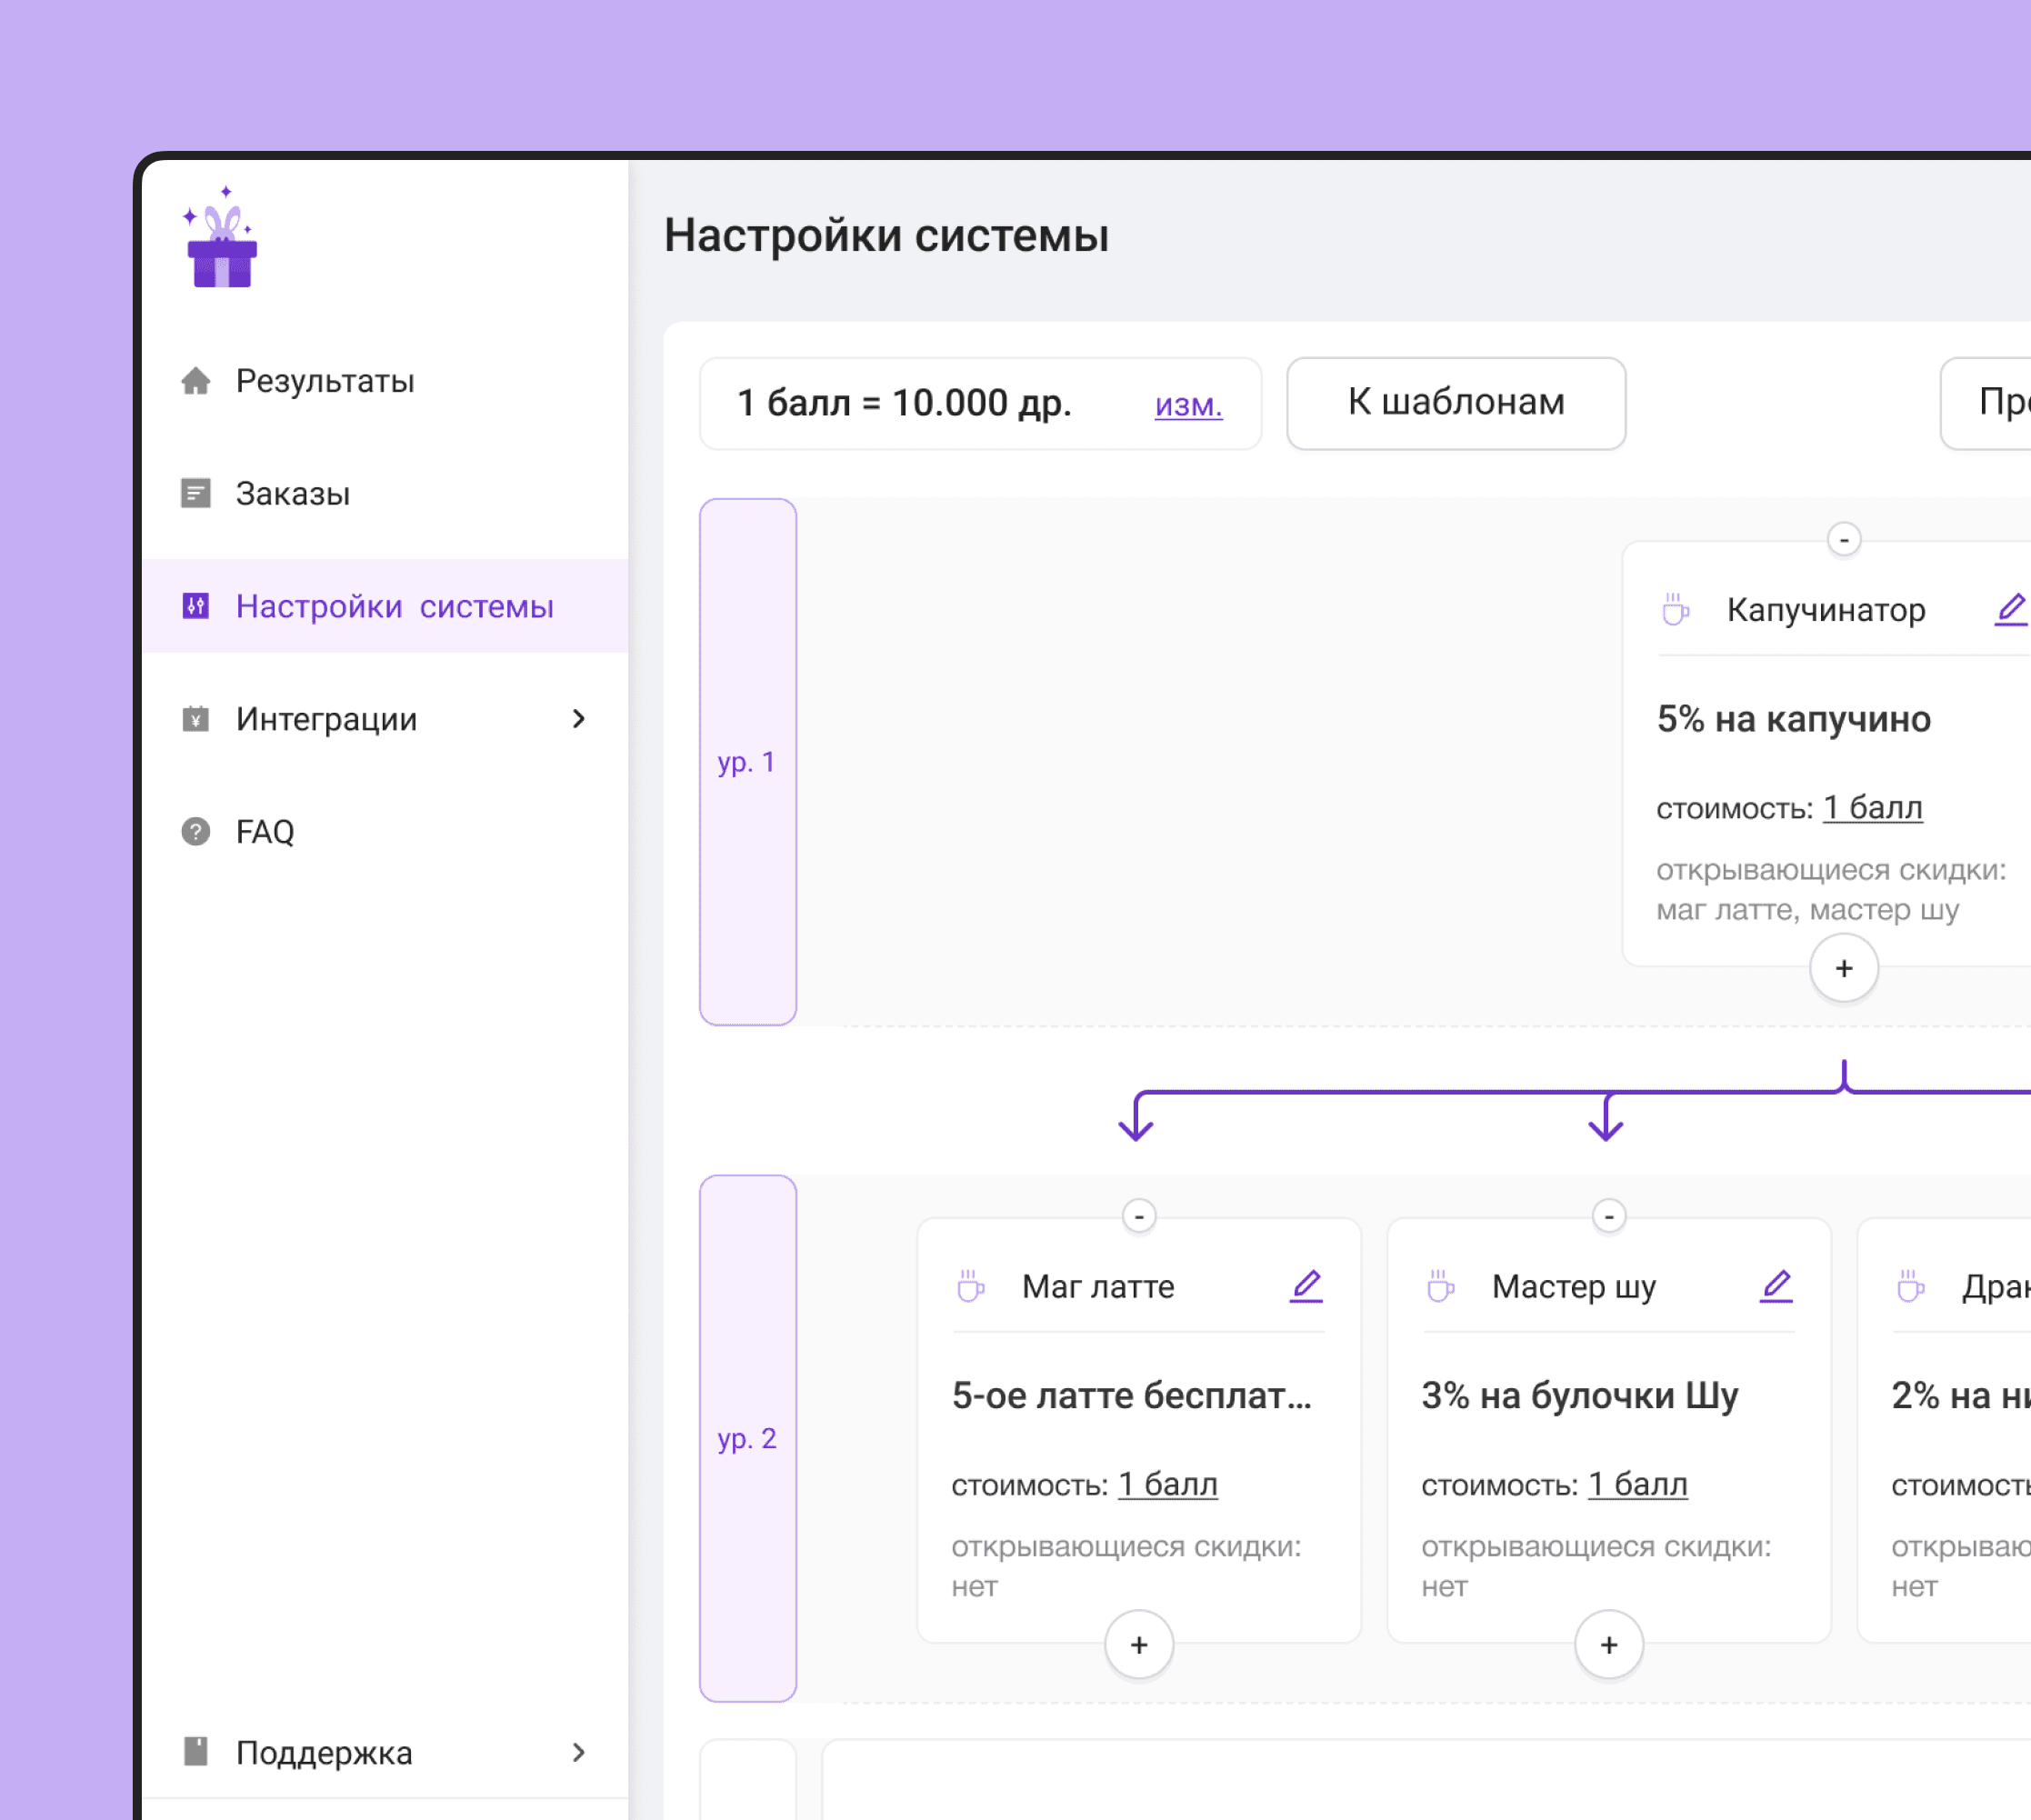This screenshot has height=1820, width=2031.
Task: Select the ур. 1 level bar
Action: point(747,762)
